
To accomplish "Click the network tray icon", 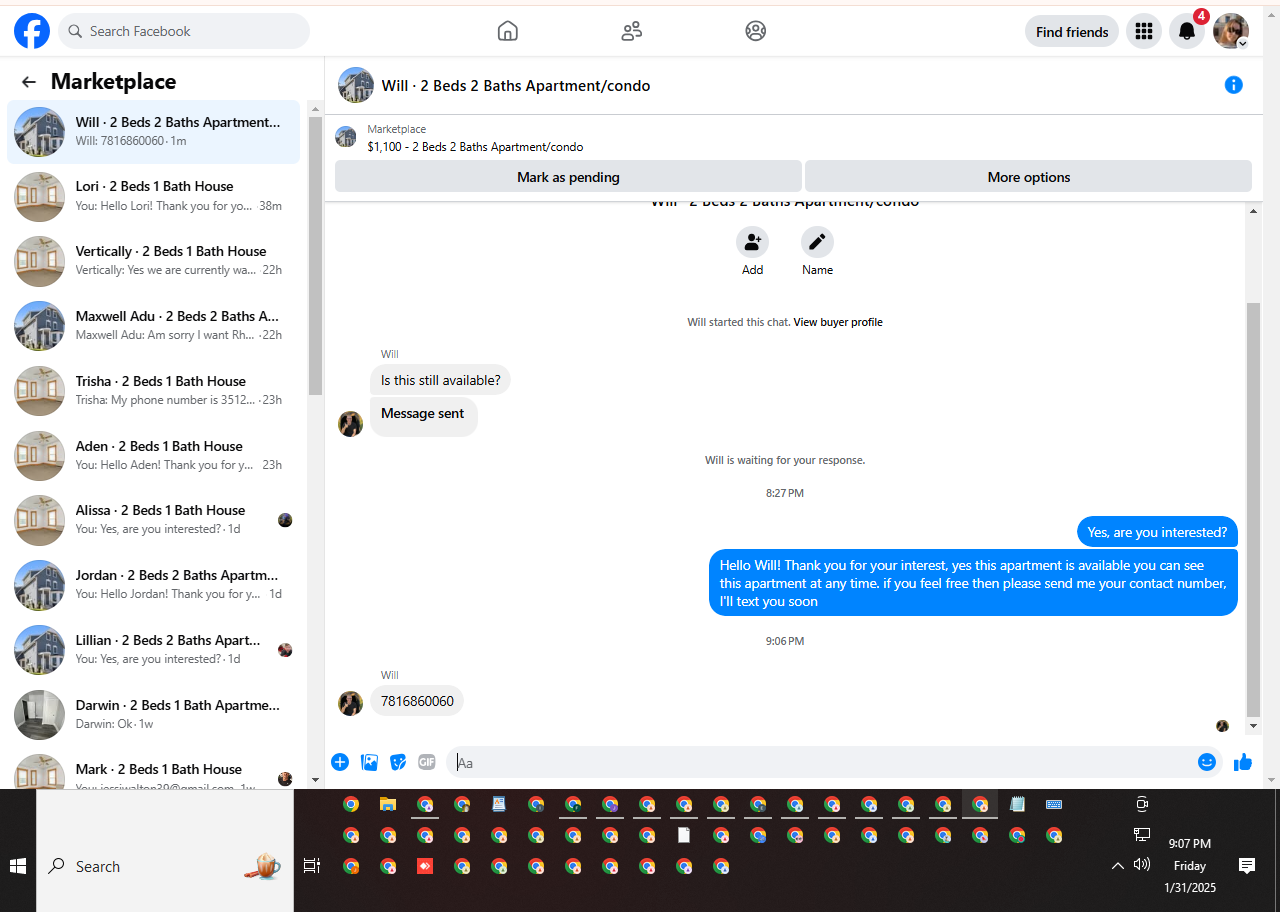I will tap(1142, 834).
